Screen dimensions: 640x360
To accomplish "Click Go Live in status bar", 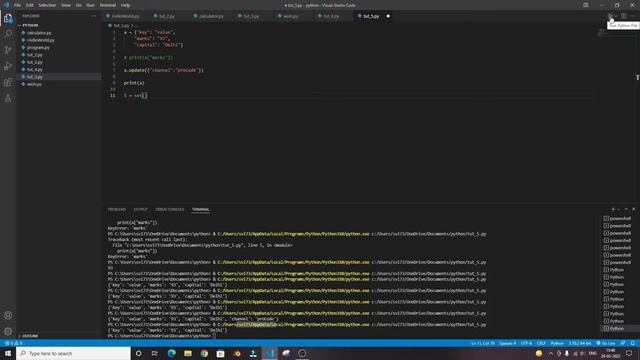I will 606,343.
